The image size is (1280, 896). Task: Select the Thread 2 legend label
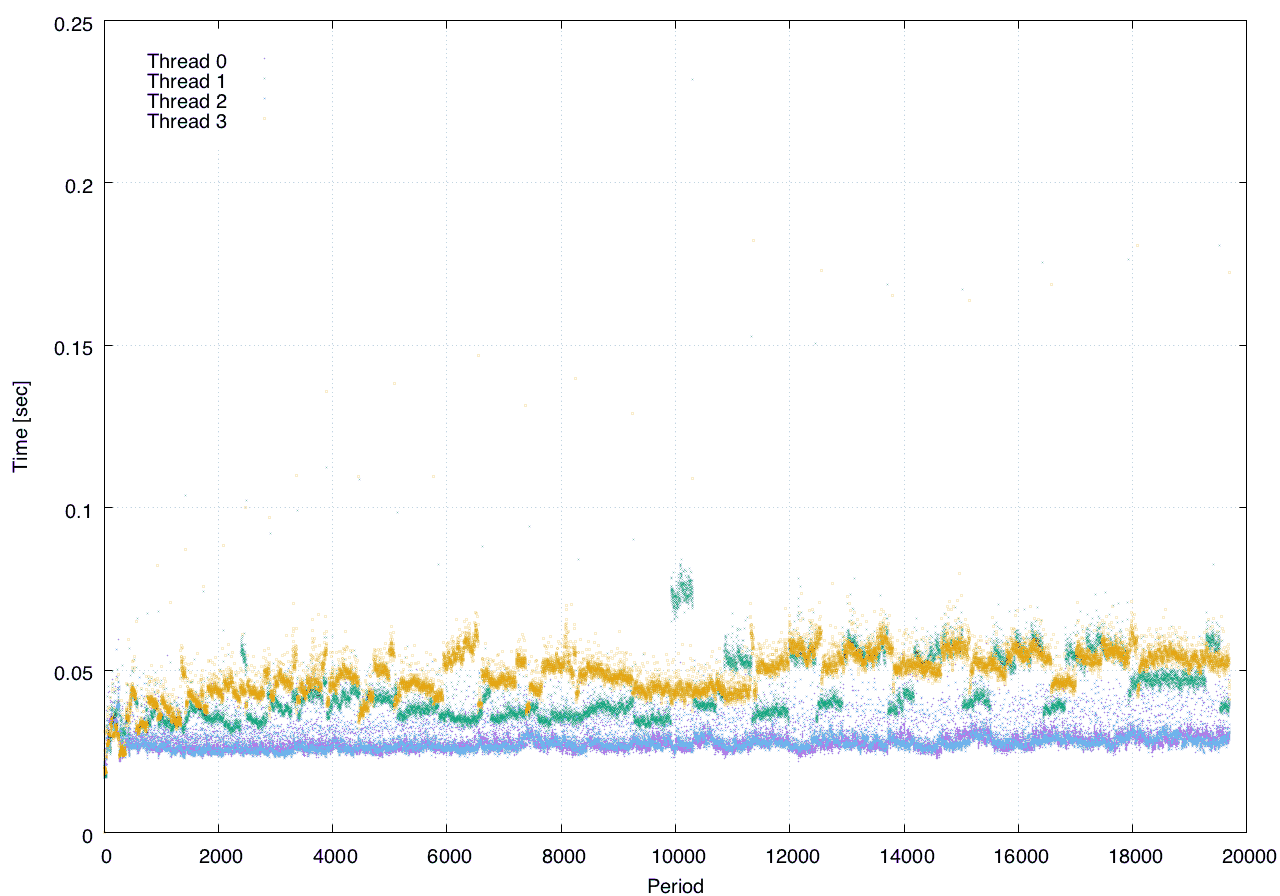tap(187, 102)
